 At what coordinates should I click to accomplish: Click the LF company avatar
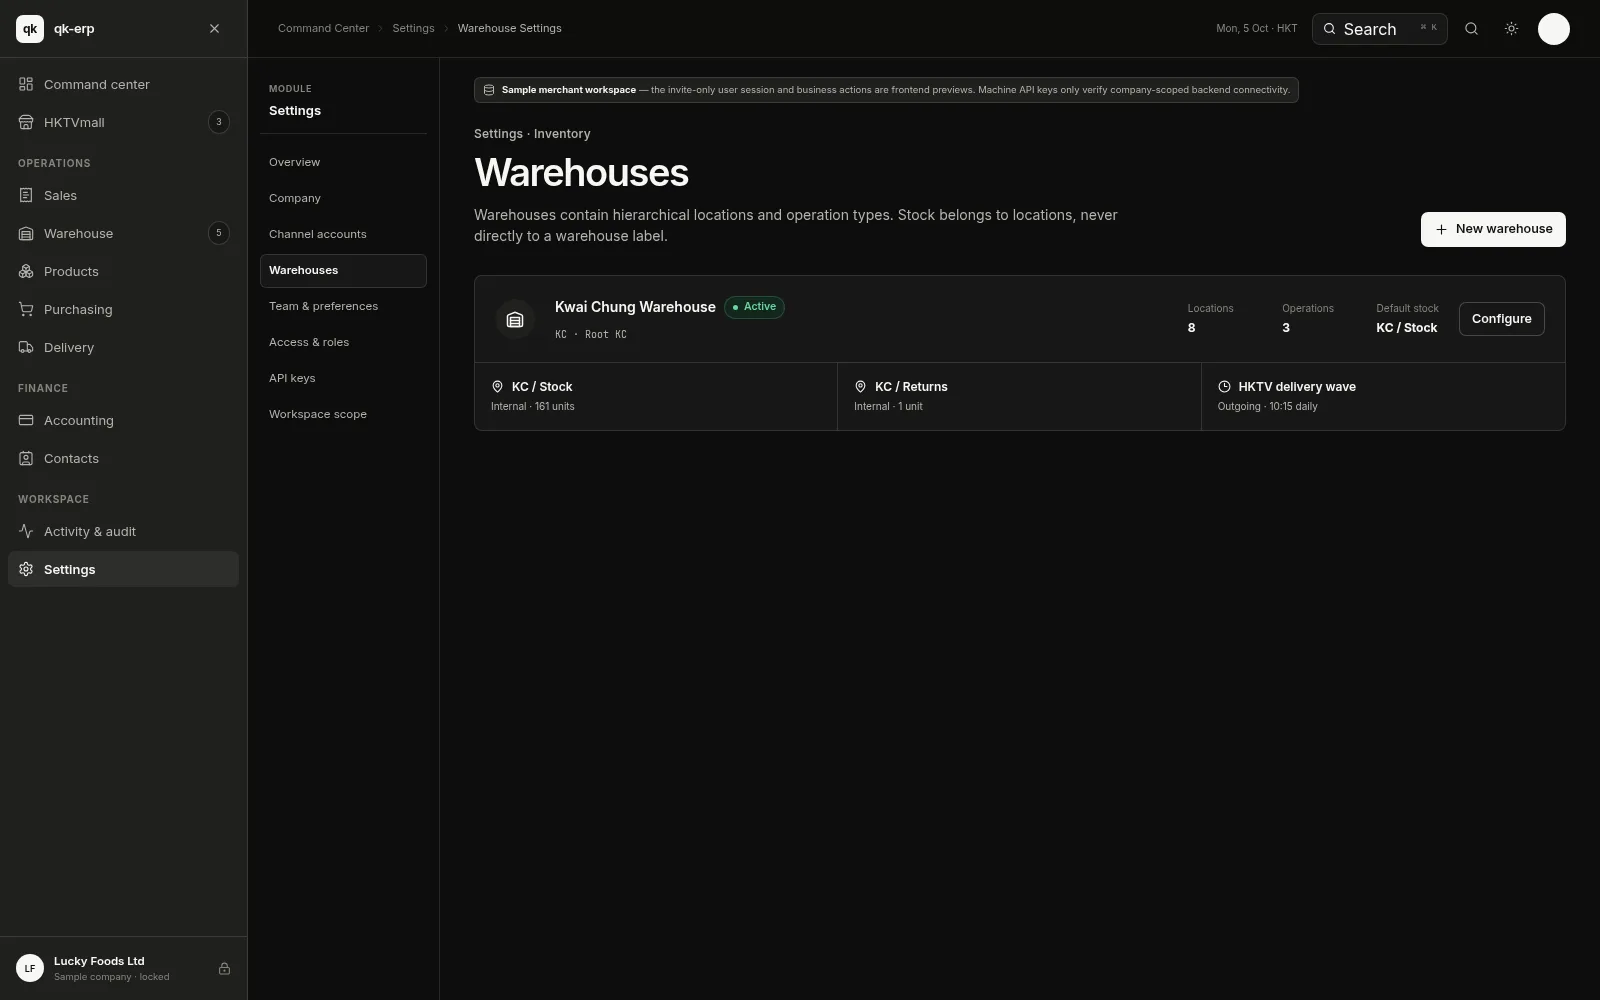[30, 968]
